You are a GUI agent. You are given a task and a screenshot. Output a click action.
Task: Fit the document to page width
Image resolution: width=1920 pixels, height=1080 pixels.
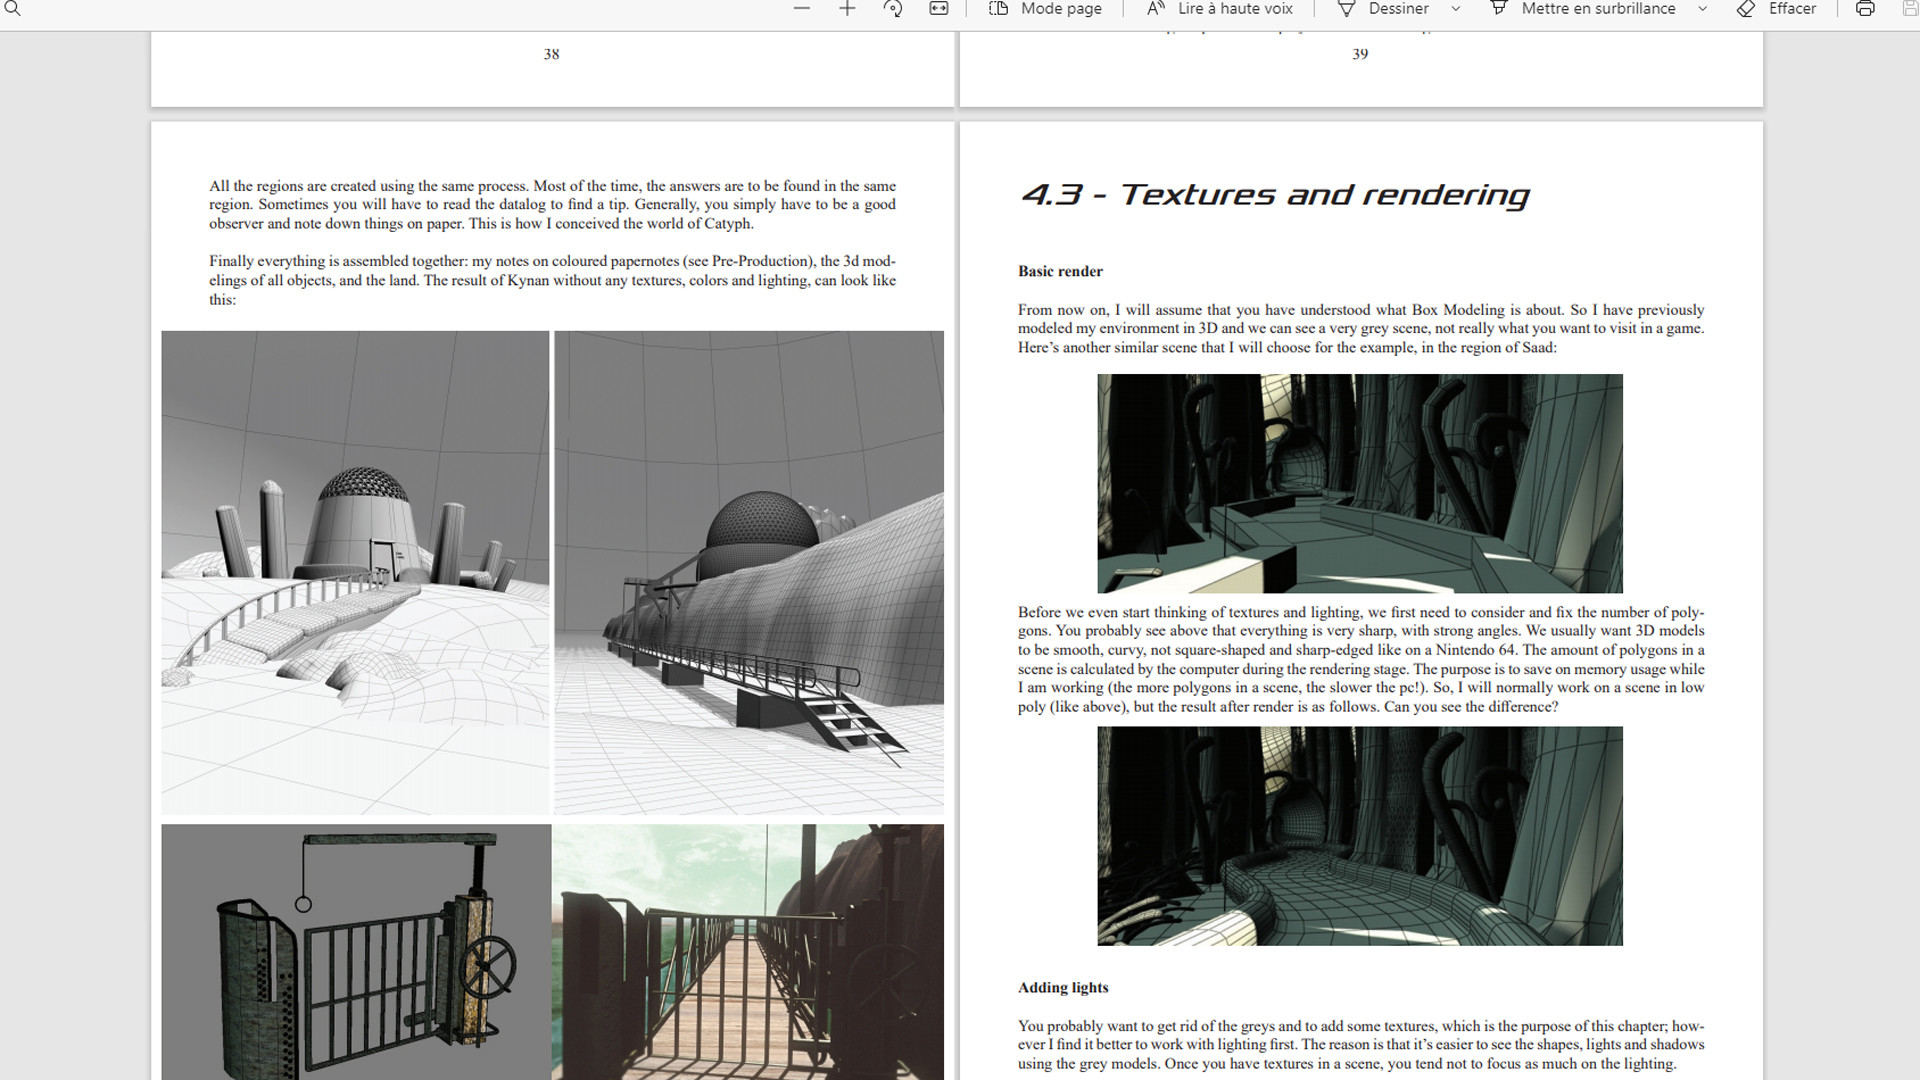939,8
